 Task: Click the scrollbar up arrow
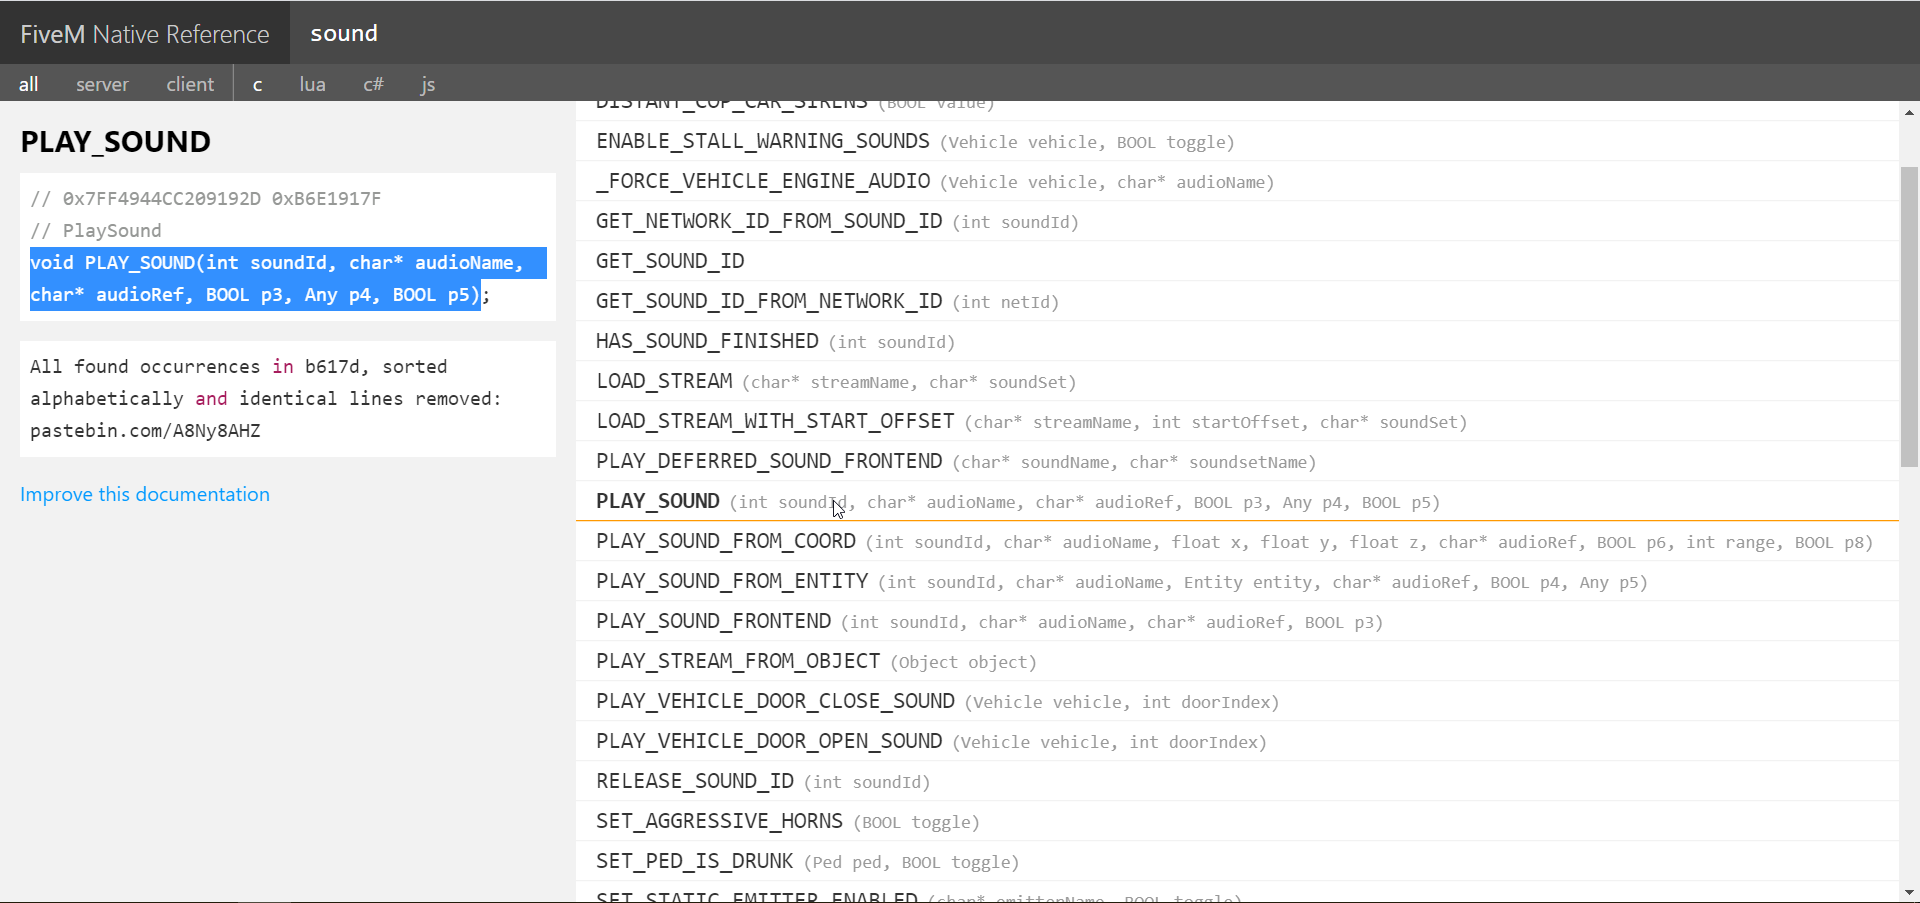(x=1909, y=113)
